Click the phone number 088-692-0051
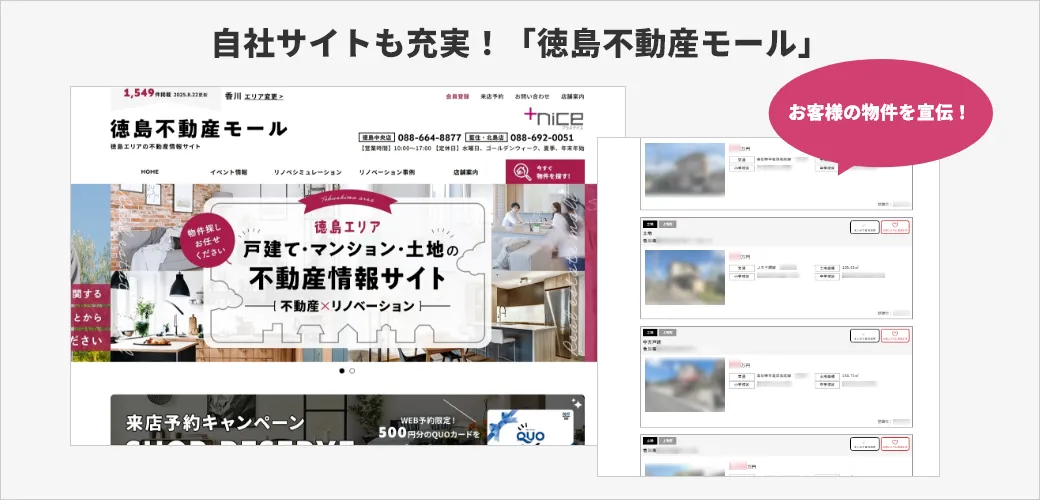The image size is (1040, 500). click(542, 138)
